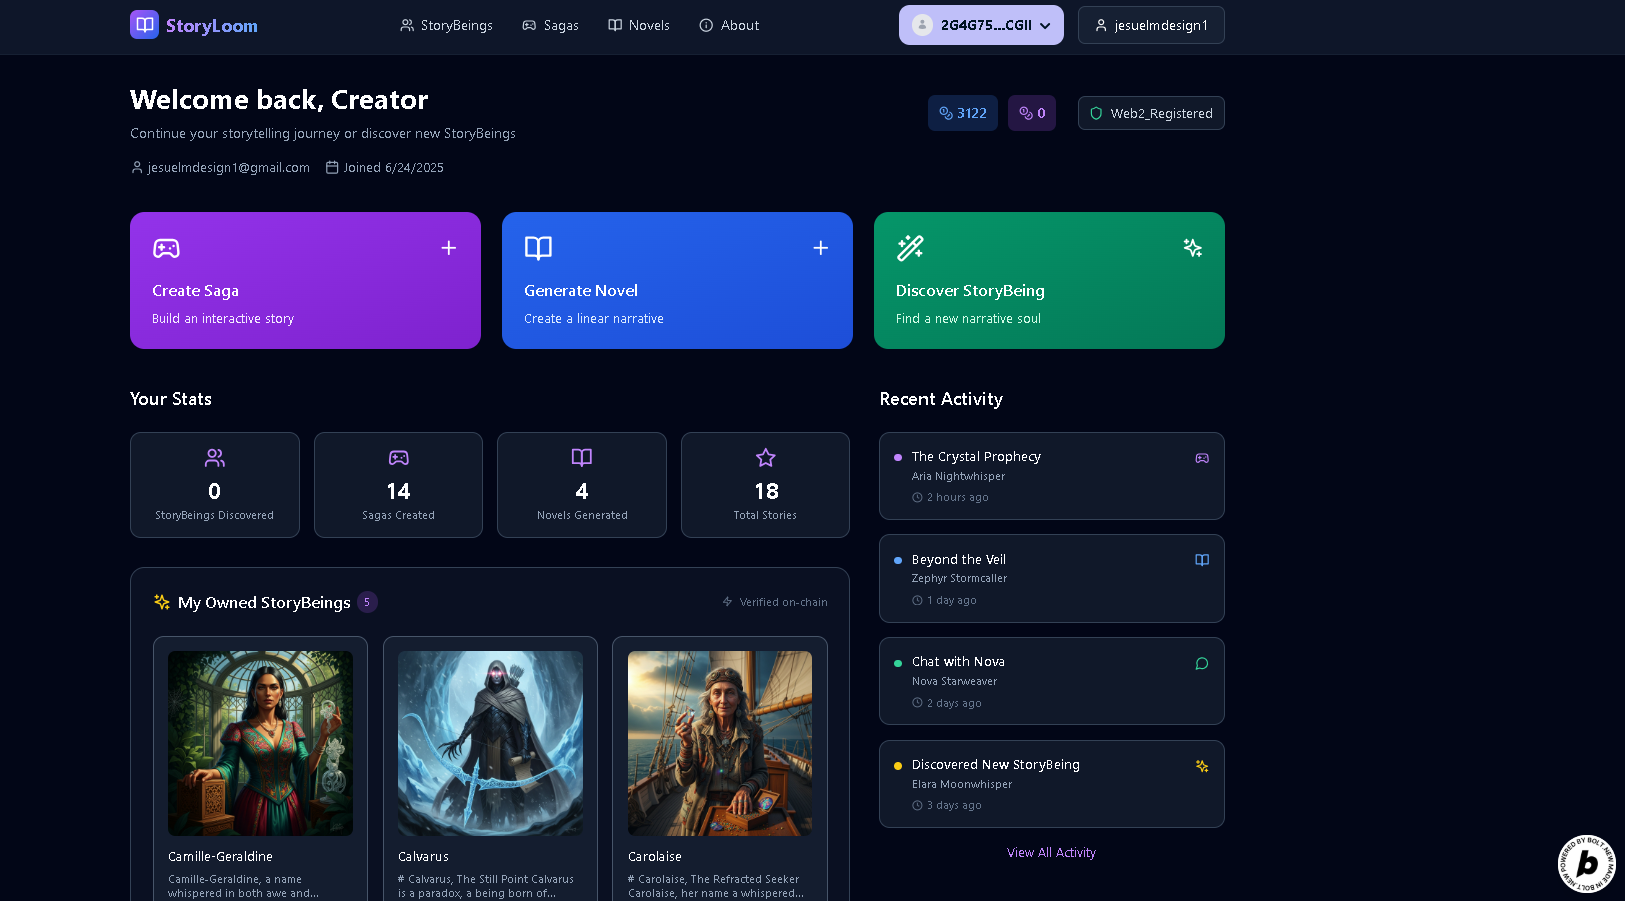Open the StoryBeings navigation item
The height and width of the screenshot is (901, 1625).
(446, 25)
